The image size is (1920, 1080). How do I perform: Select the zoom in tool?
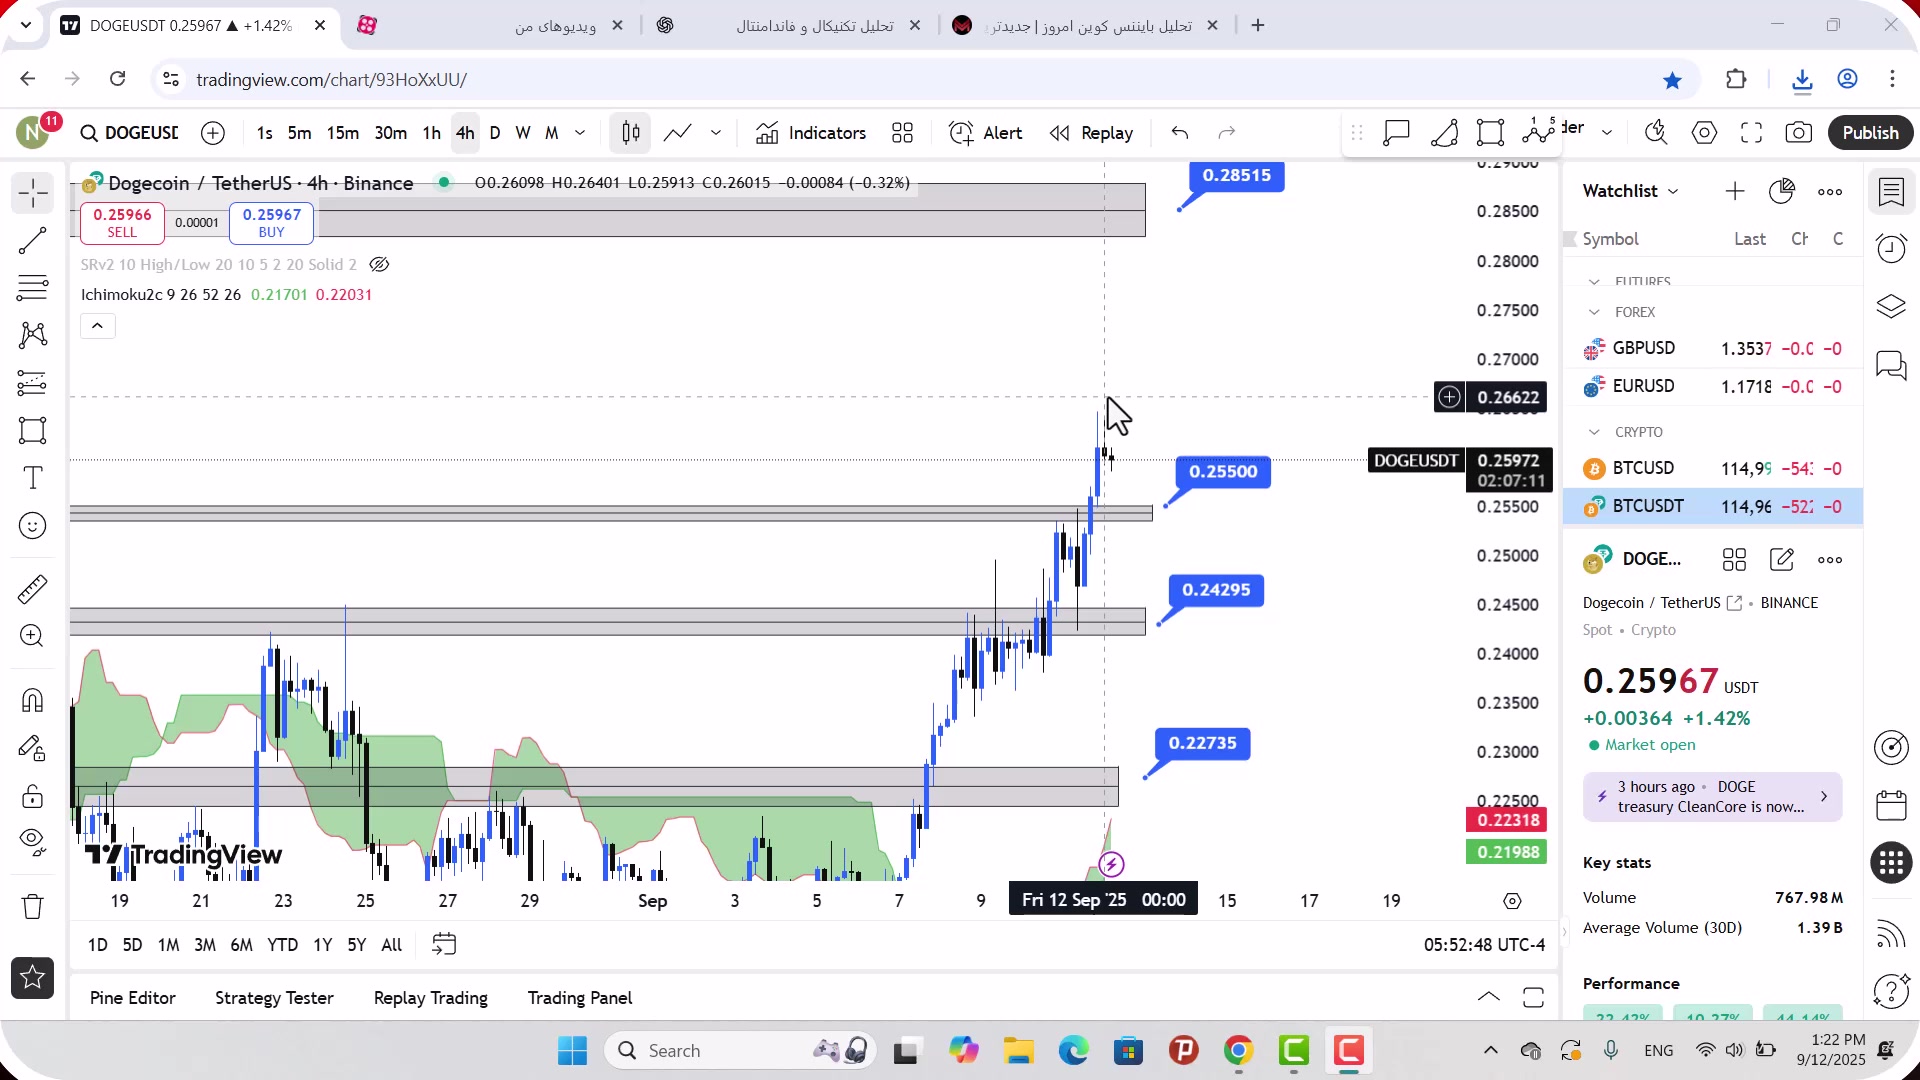click(x=33, y=636)
